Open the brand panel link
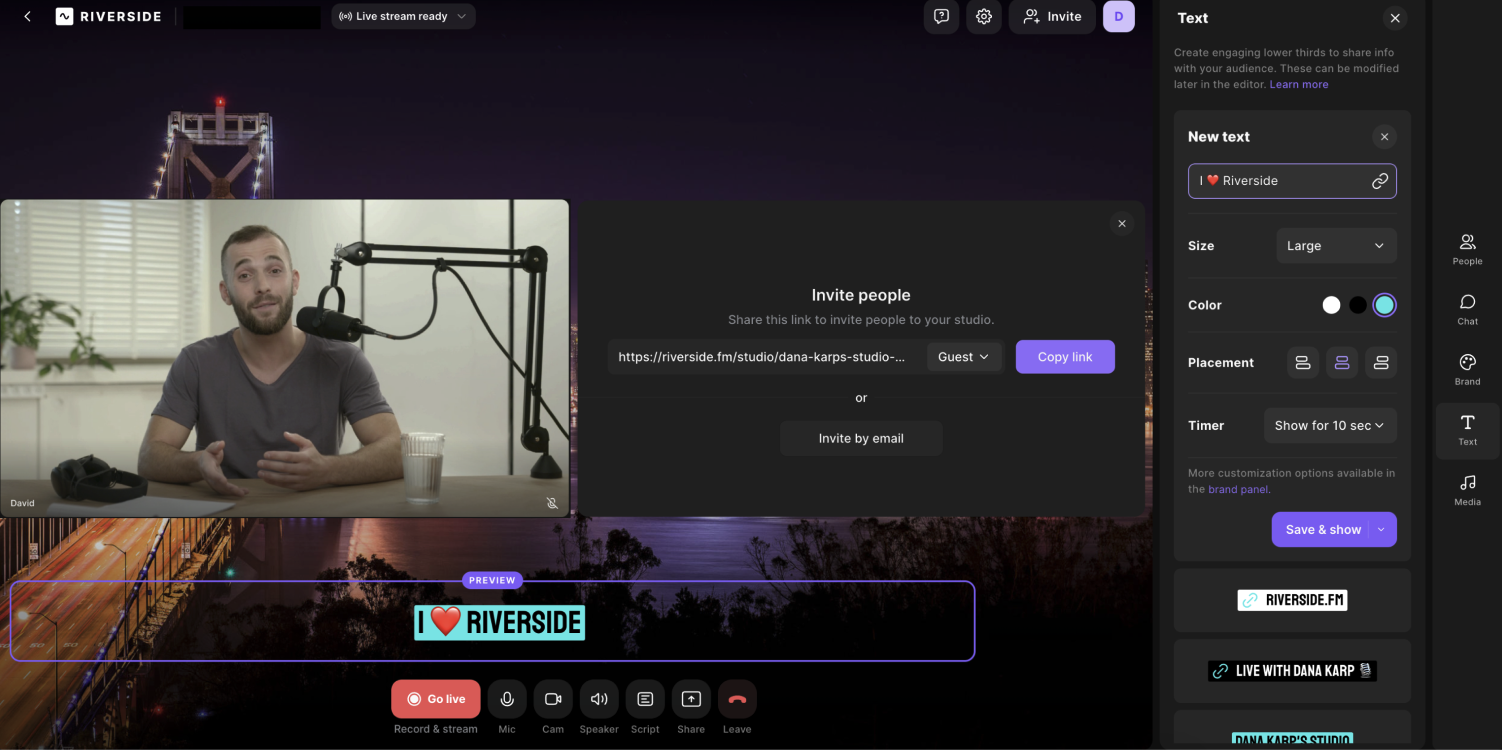This screenshot has height=750, width=1502. [1238, 490]
